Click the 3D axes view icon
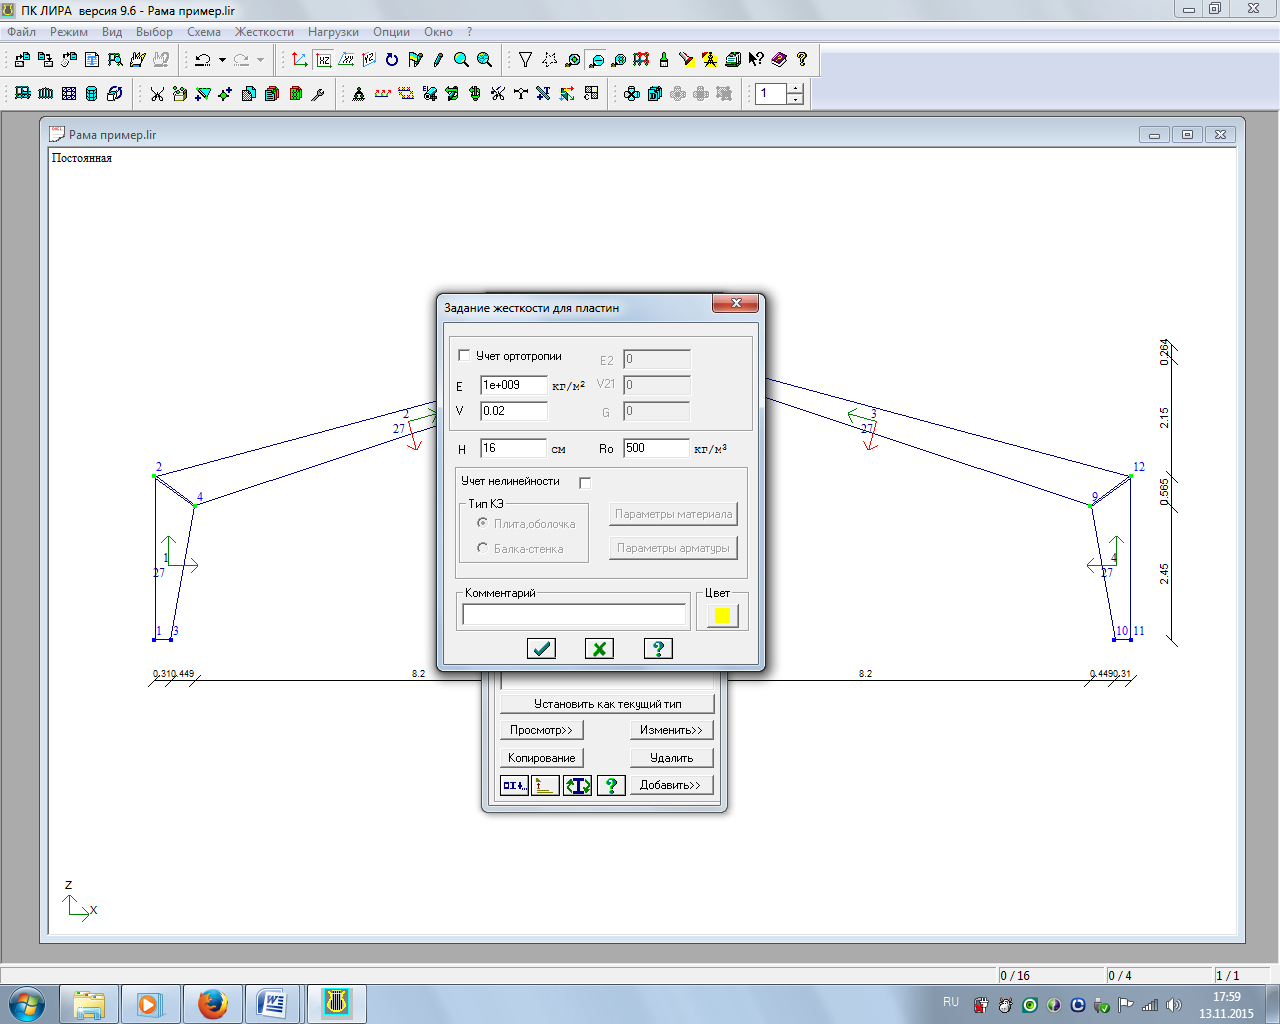 coord(300,60)
